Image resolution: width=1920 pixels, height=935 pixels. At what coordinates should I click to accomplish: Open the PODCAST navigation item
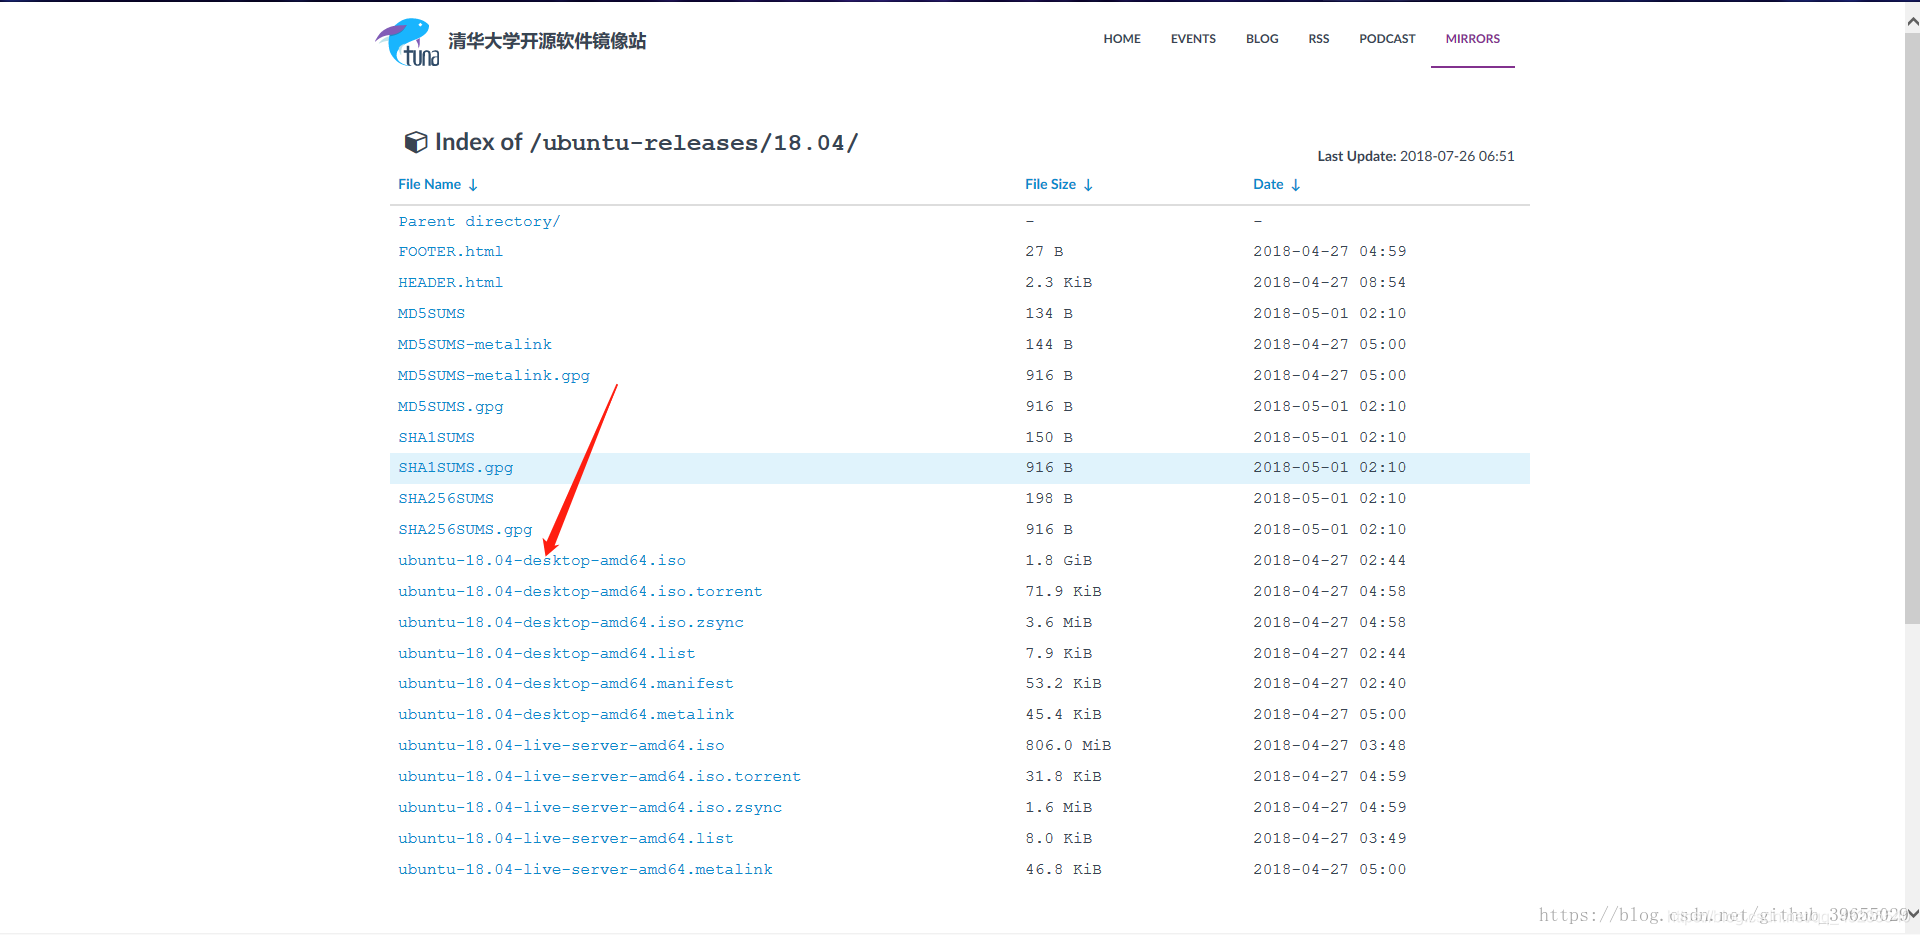pyautogui.click(x=1387, y=39)
